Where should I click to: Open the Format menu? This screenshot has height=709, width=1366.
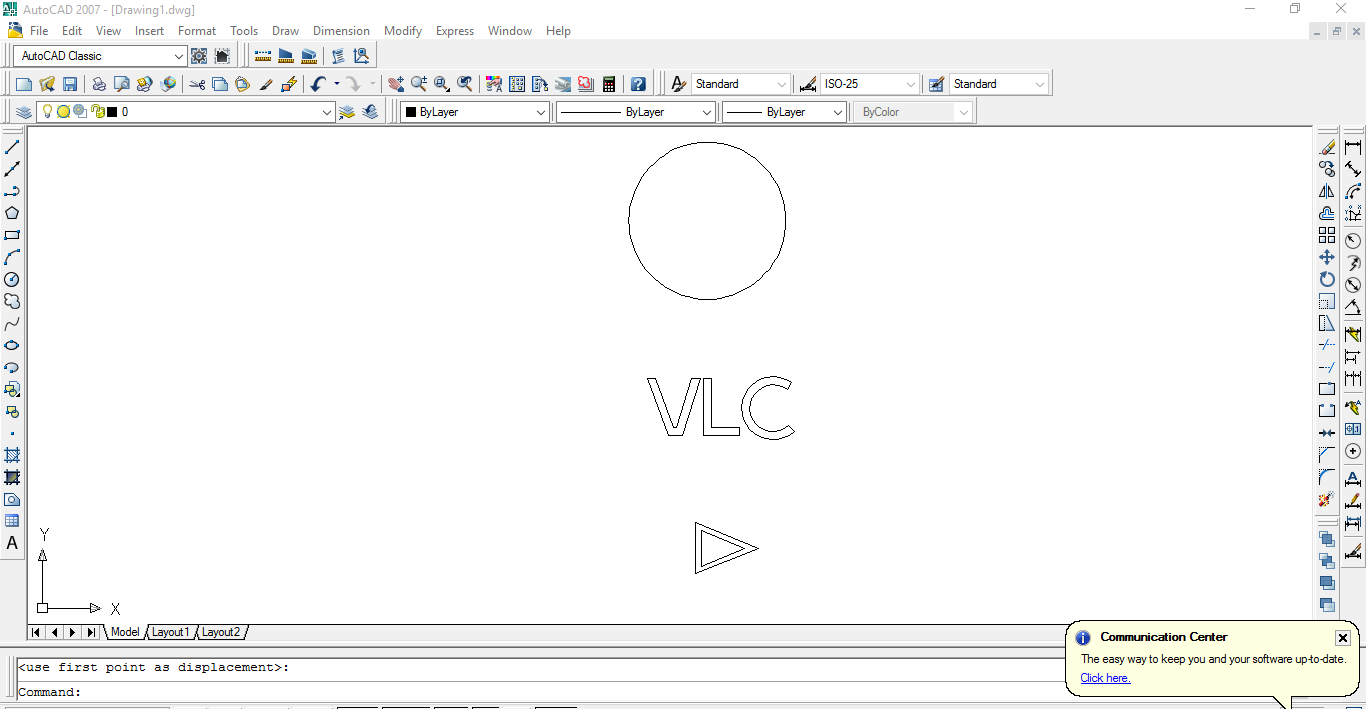click(x=197, y=31)
